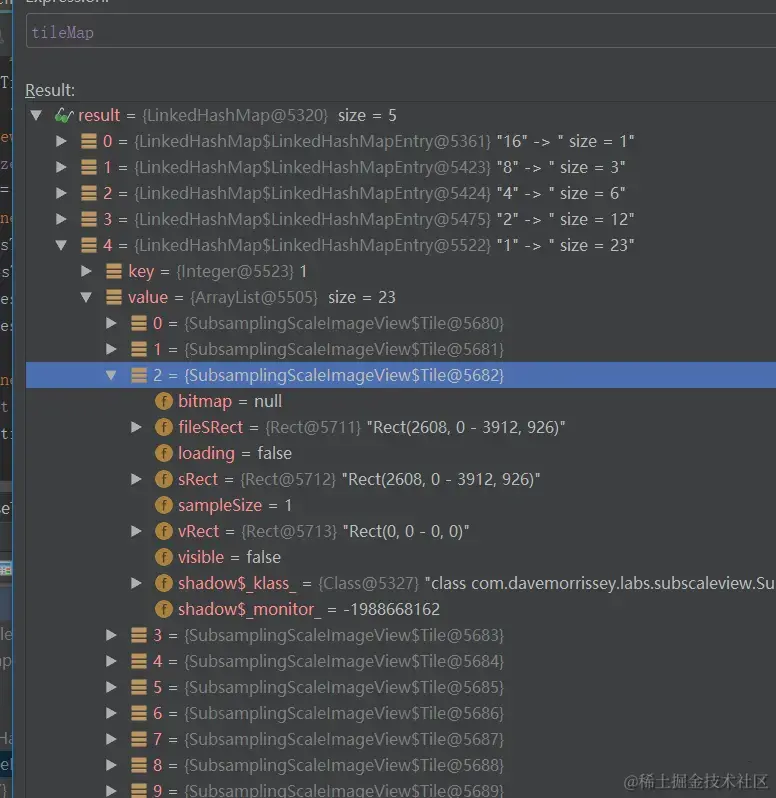Click the loading field icon
The image size is (776, 798).
(x=164, y=453)
